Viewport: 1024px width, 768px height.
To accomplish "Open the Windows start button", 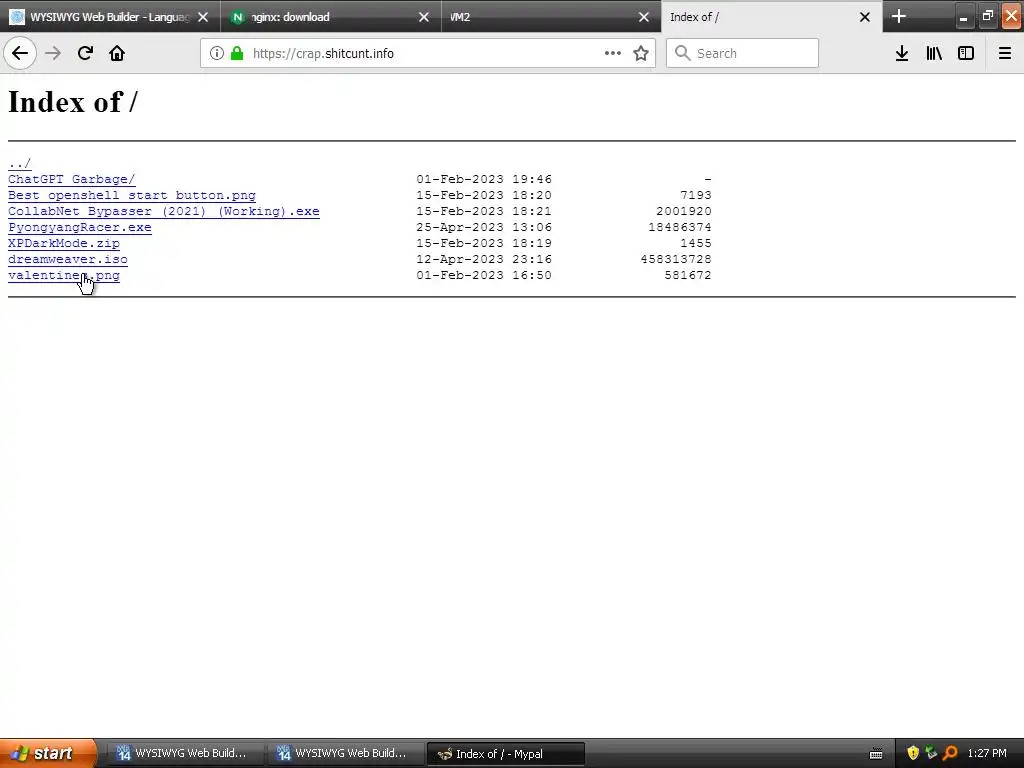I will point(47,754).
